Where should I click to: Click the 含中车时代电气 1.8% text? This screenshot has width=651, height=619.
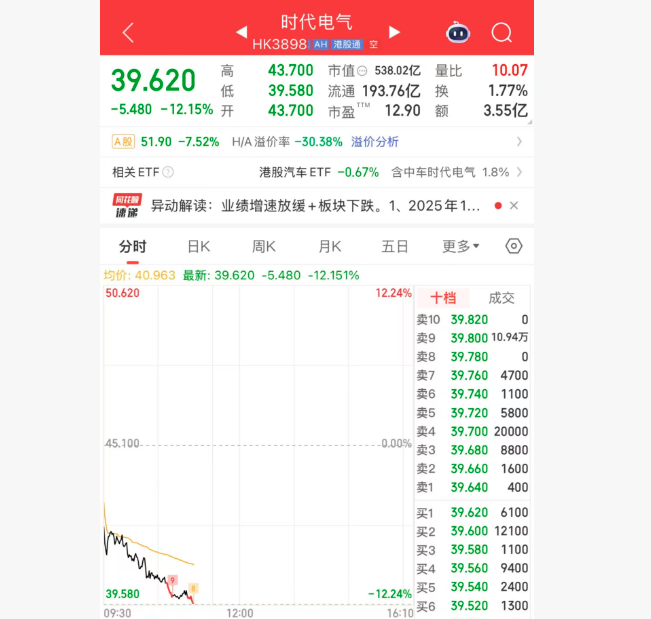(x=450, y=172)
